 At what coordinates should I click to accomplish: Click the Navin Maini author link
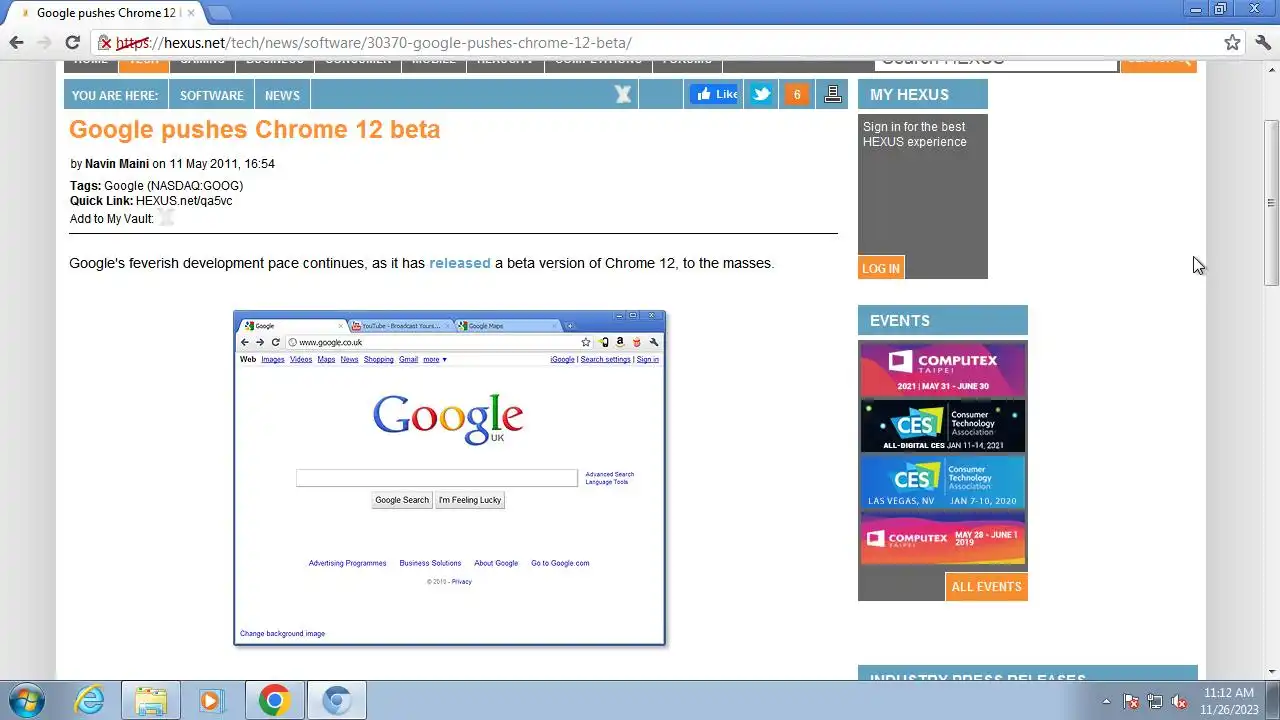pos(117,164)
